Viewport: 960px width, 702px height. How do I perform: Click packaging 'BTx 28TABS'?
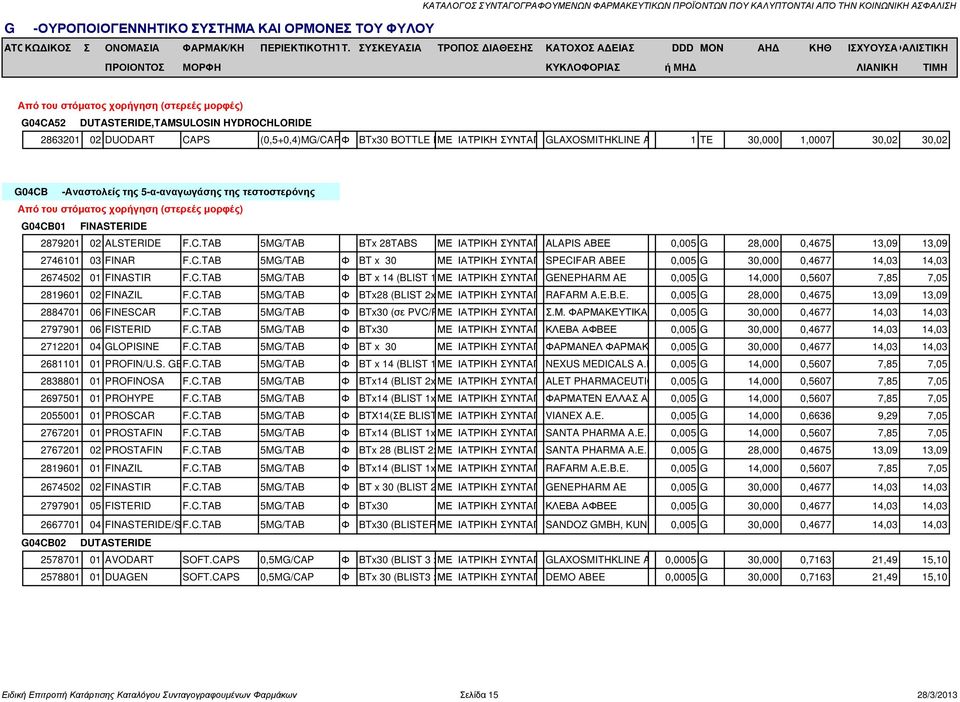[x=388, y=244]
